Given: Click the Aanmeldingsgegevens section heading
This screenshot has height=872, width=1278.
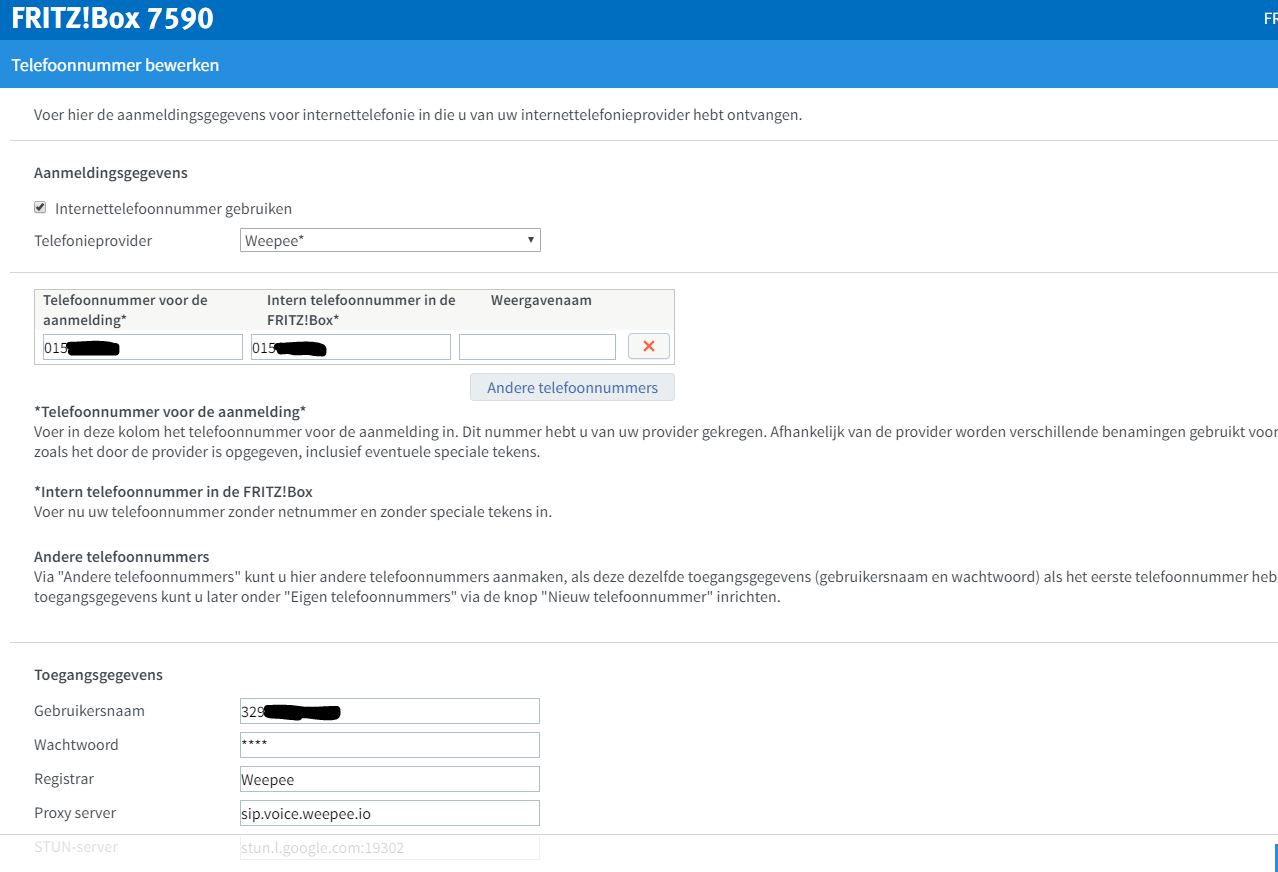Looking at the screenshot, I should tap(111, 173).
